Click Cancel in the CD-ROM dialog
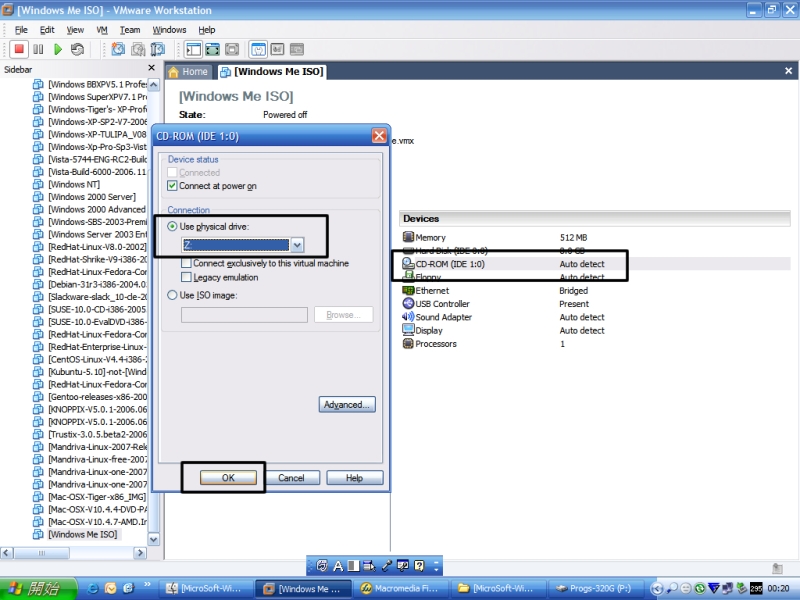 pyautogui.click(x=291, y=478)
